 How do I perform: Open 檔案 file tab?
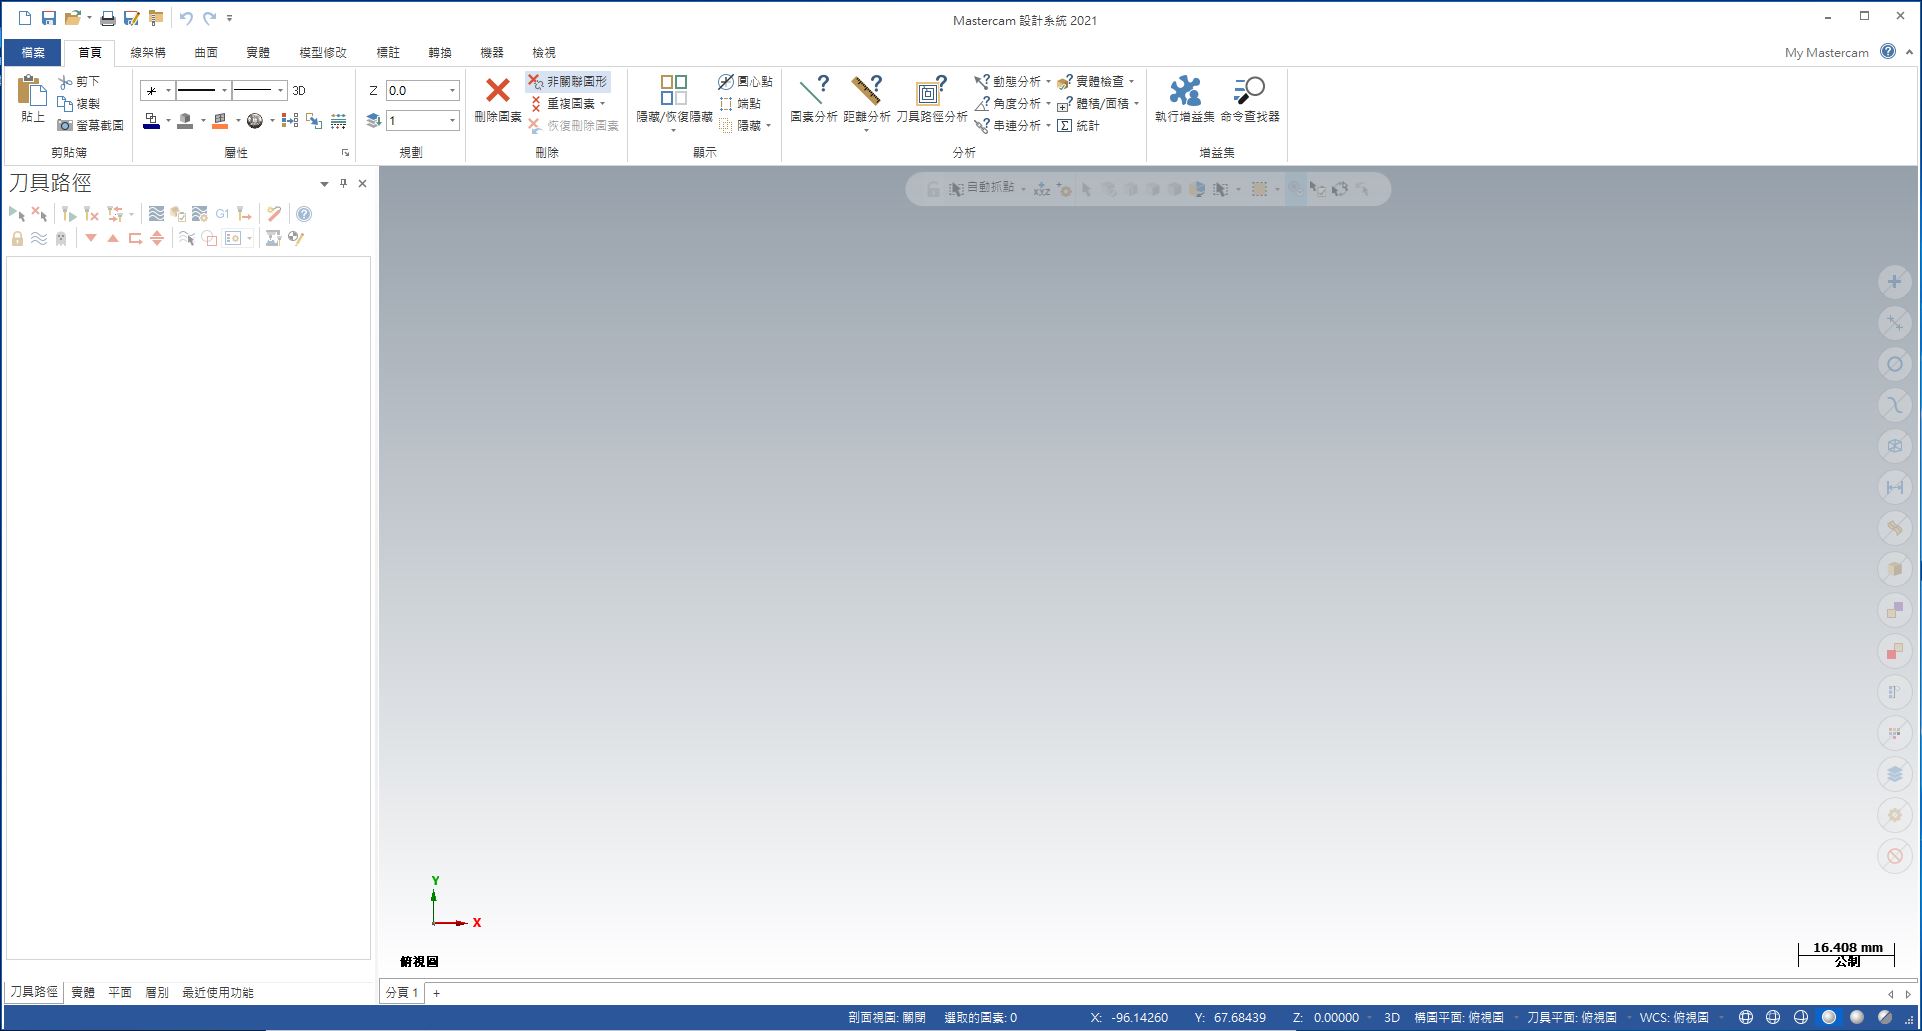pyautogui.click(x=33, y=52)
